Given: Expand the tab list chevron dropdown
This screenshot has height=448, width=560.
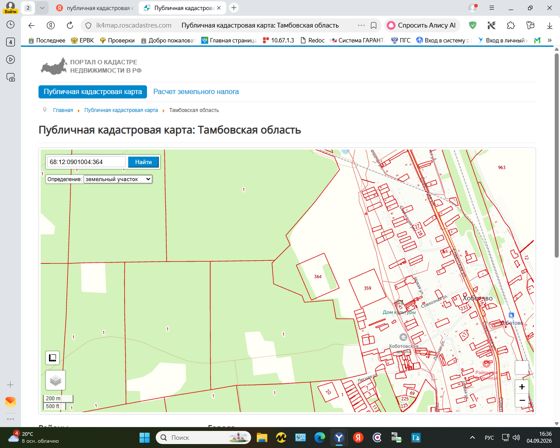Looking at the screenshot, I should [42, 8].
